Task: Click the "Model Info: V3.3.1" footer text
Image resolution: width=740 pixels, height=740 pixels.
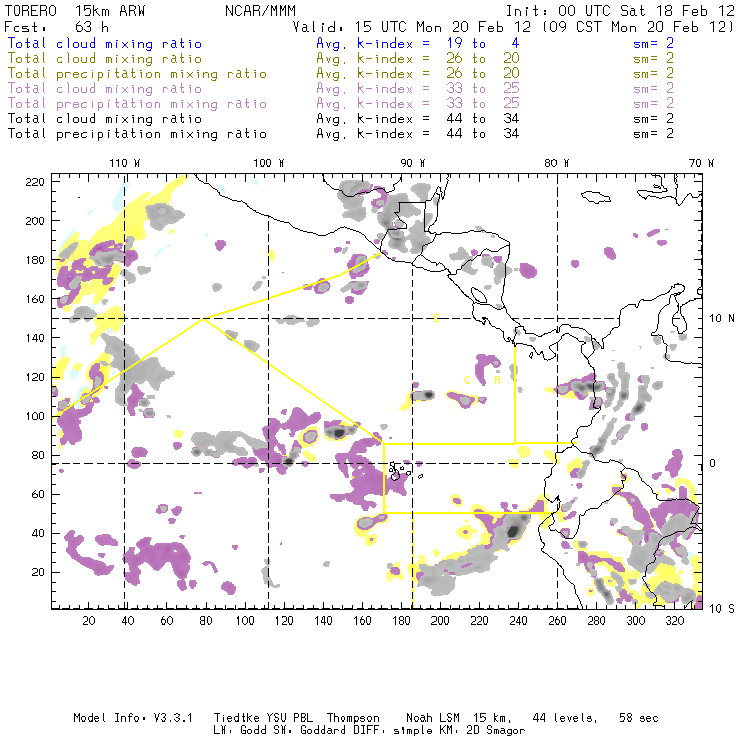Action: (x=133, y=718)
